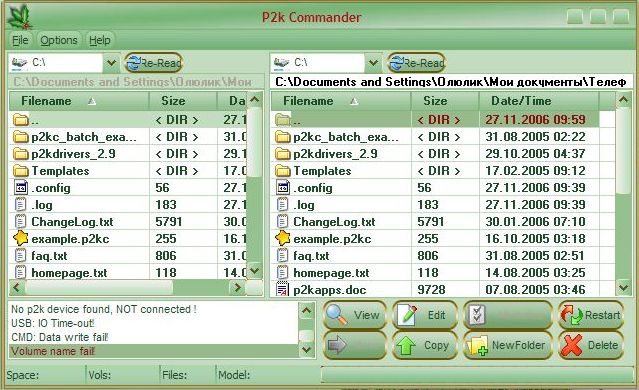This screenshot has height=390, width=639.
Task: Click right panel scrollbar up arrow
Action: pos(624,99)
